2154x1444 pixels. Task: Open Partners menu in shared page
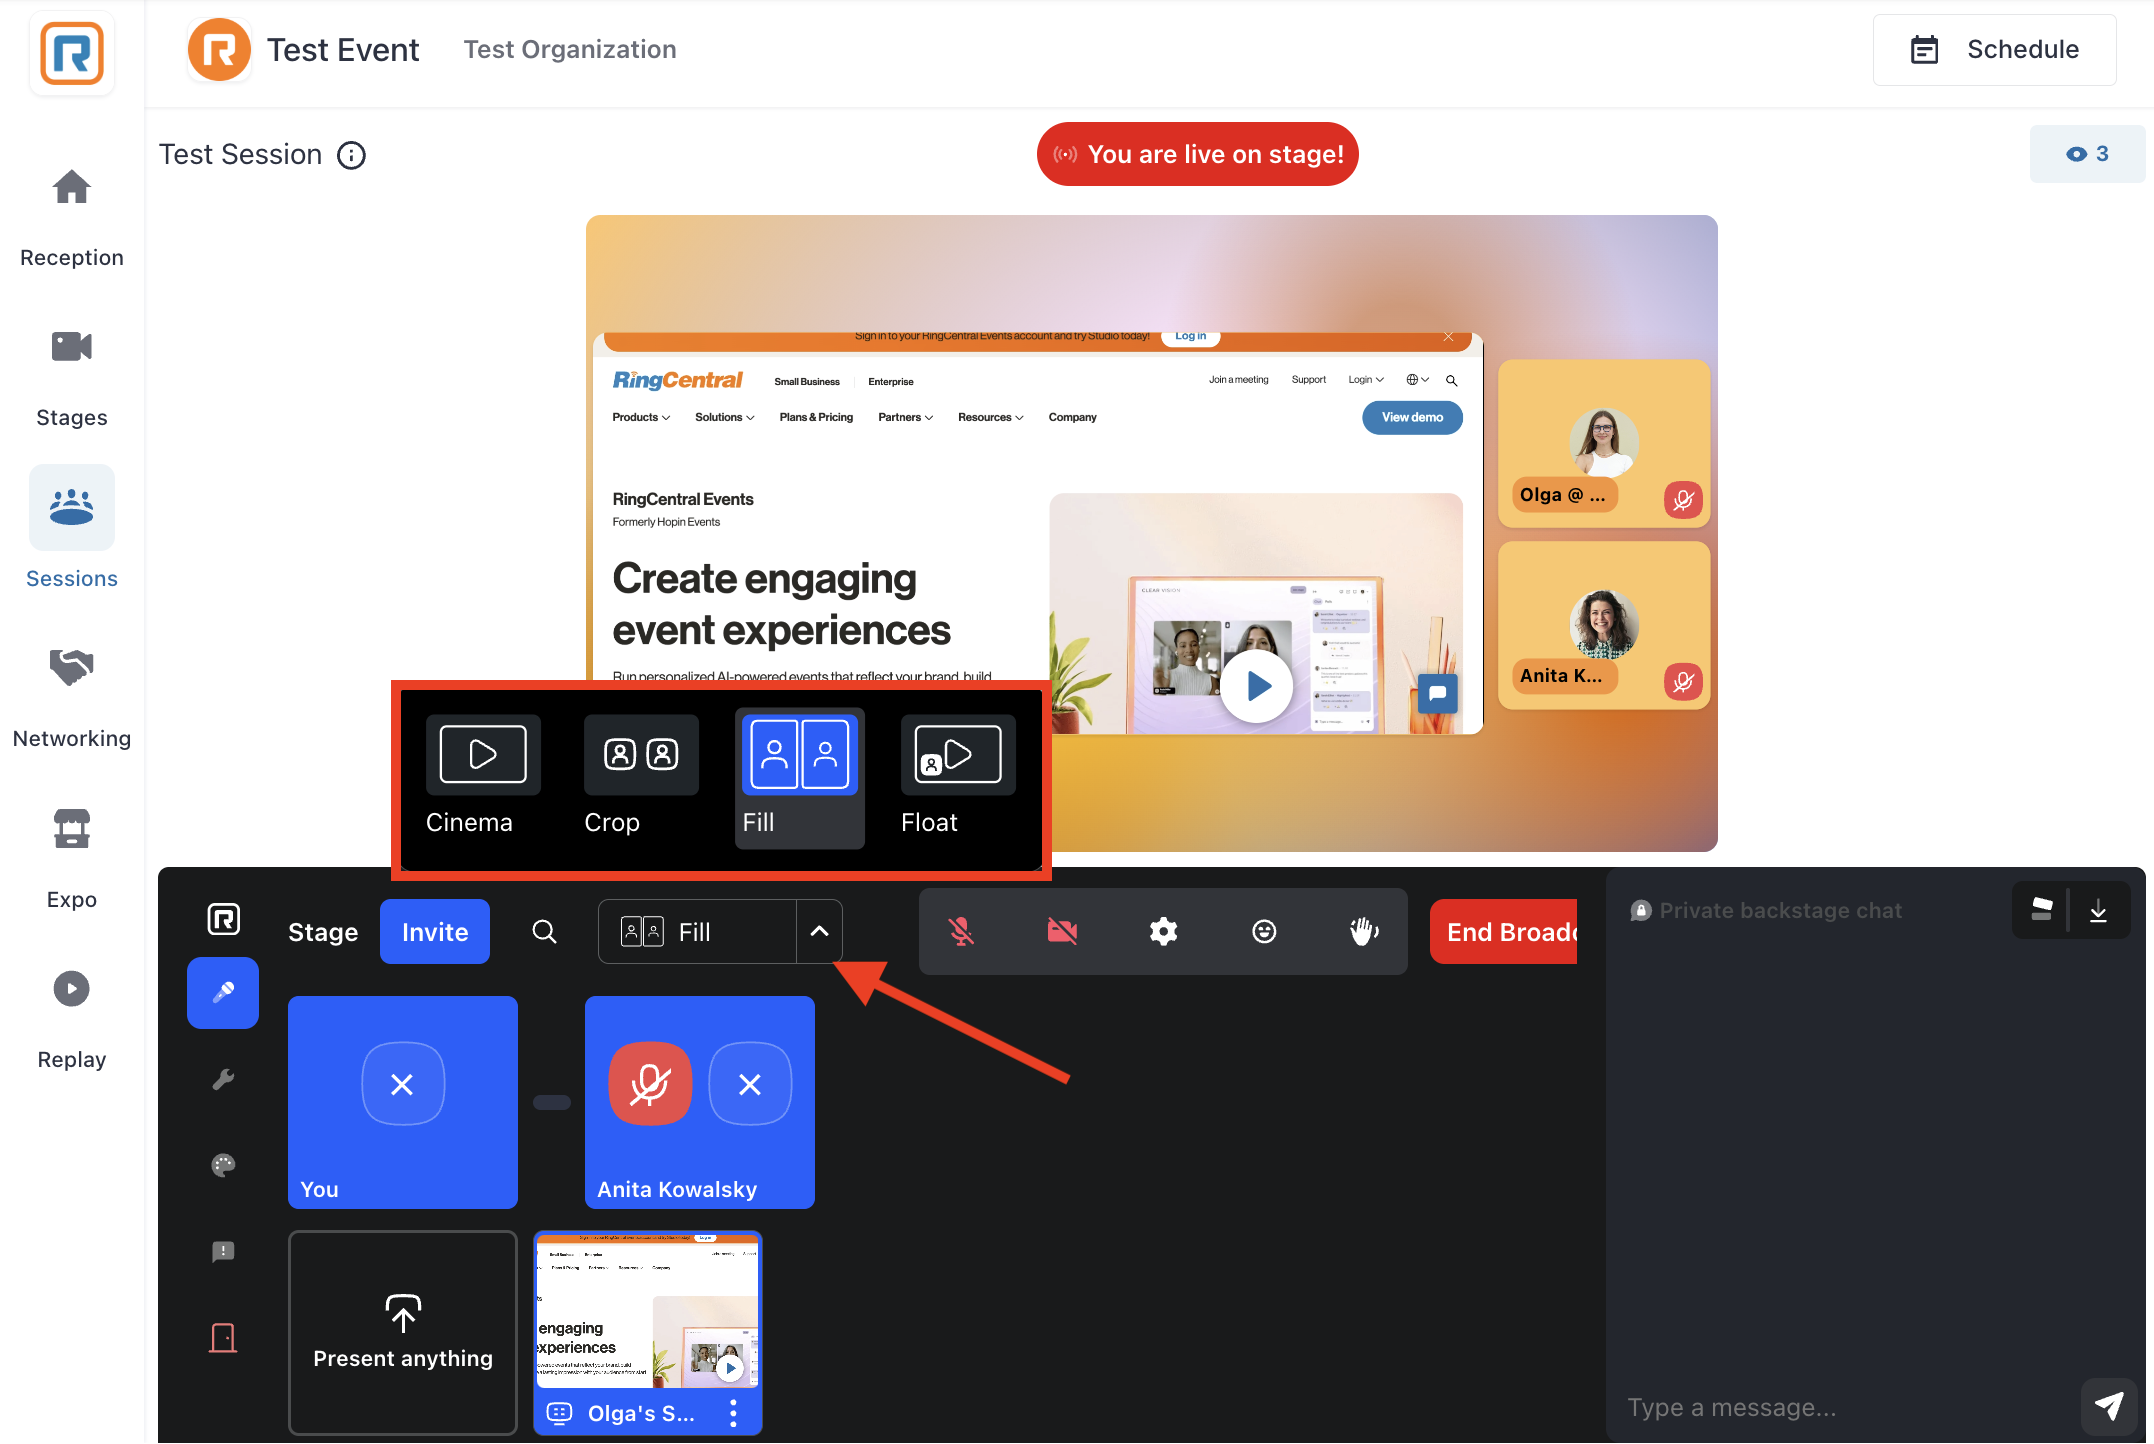(x=905, y=417)
